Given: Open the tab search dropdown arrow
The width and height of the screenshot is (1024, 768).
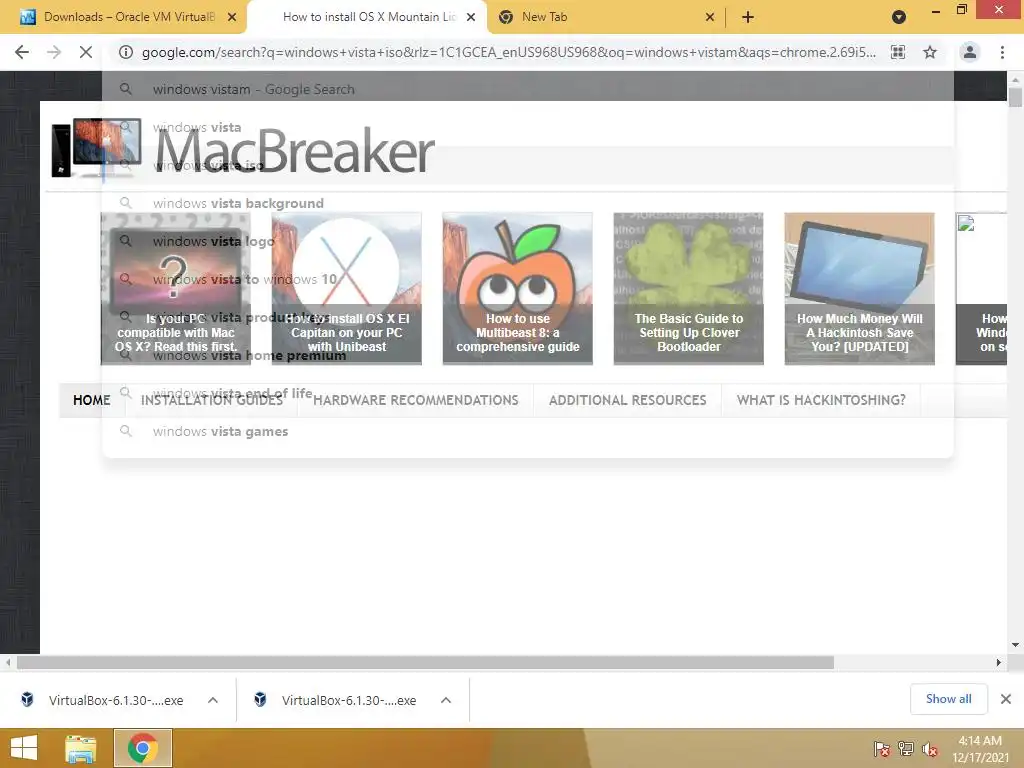Looking at the screenshot, I should coord(899,17).
